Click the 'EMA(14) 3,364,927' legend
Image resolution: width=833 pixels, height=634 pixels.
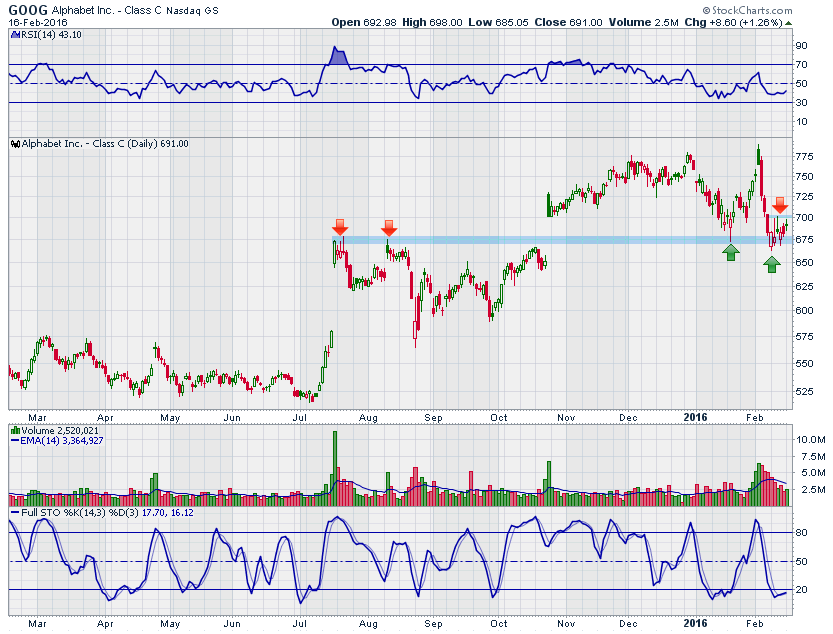[62, 440]
